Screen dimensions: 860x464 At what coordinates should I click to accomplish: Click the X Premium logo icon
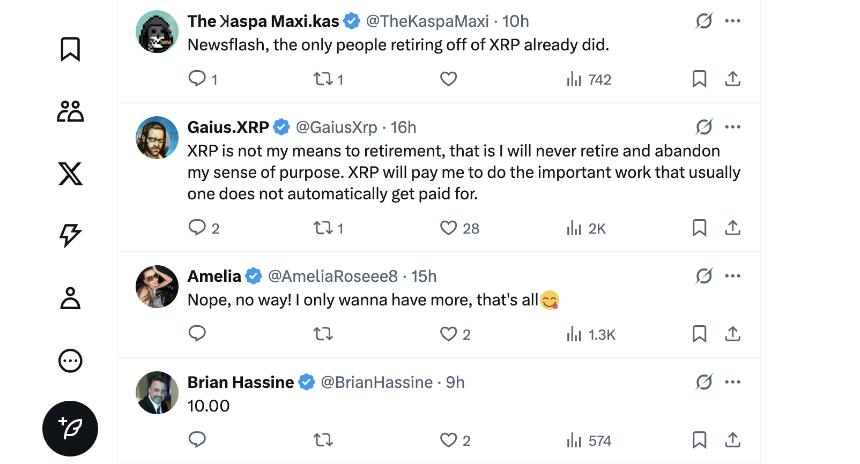pyautogui.click(x=70, y=174)
